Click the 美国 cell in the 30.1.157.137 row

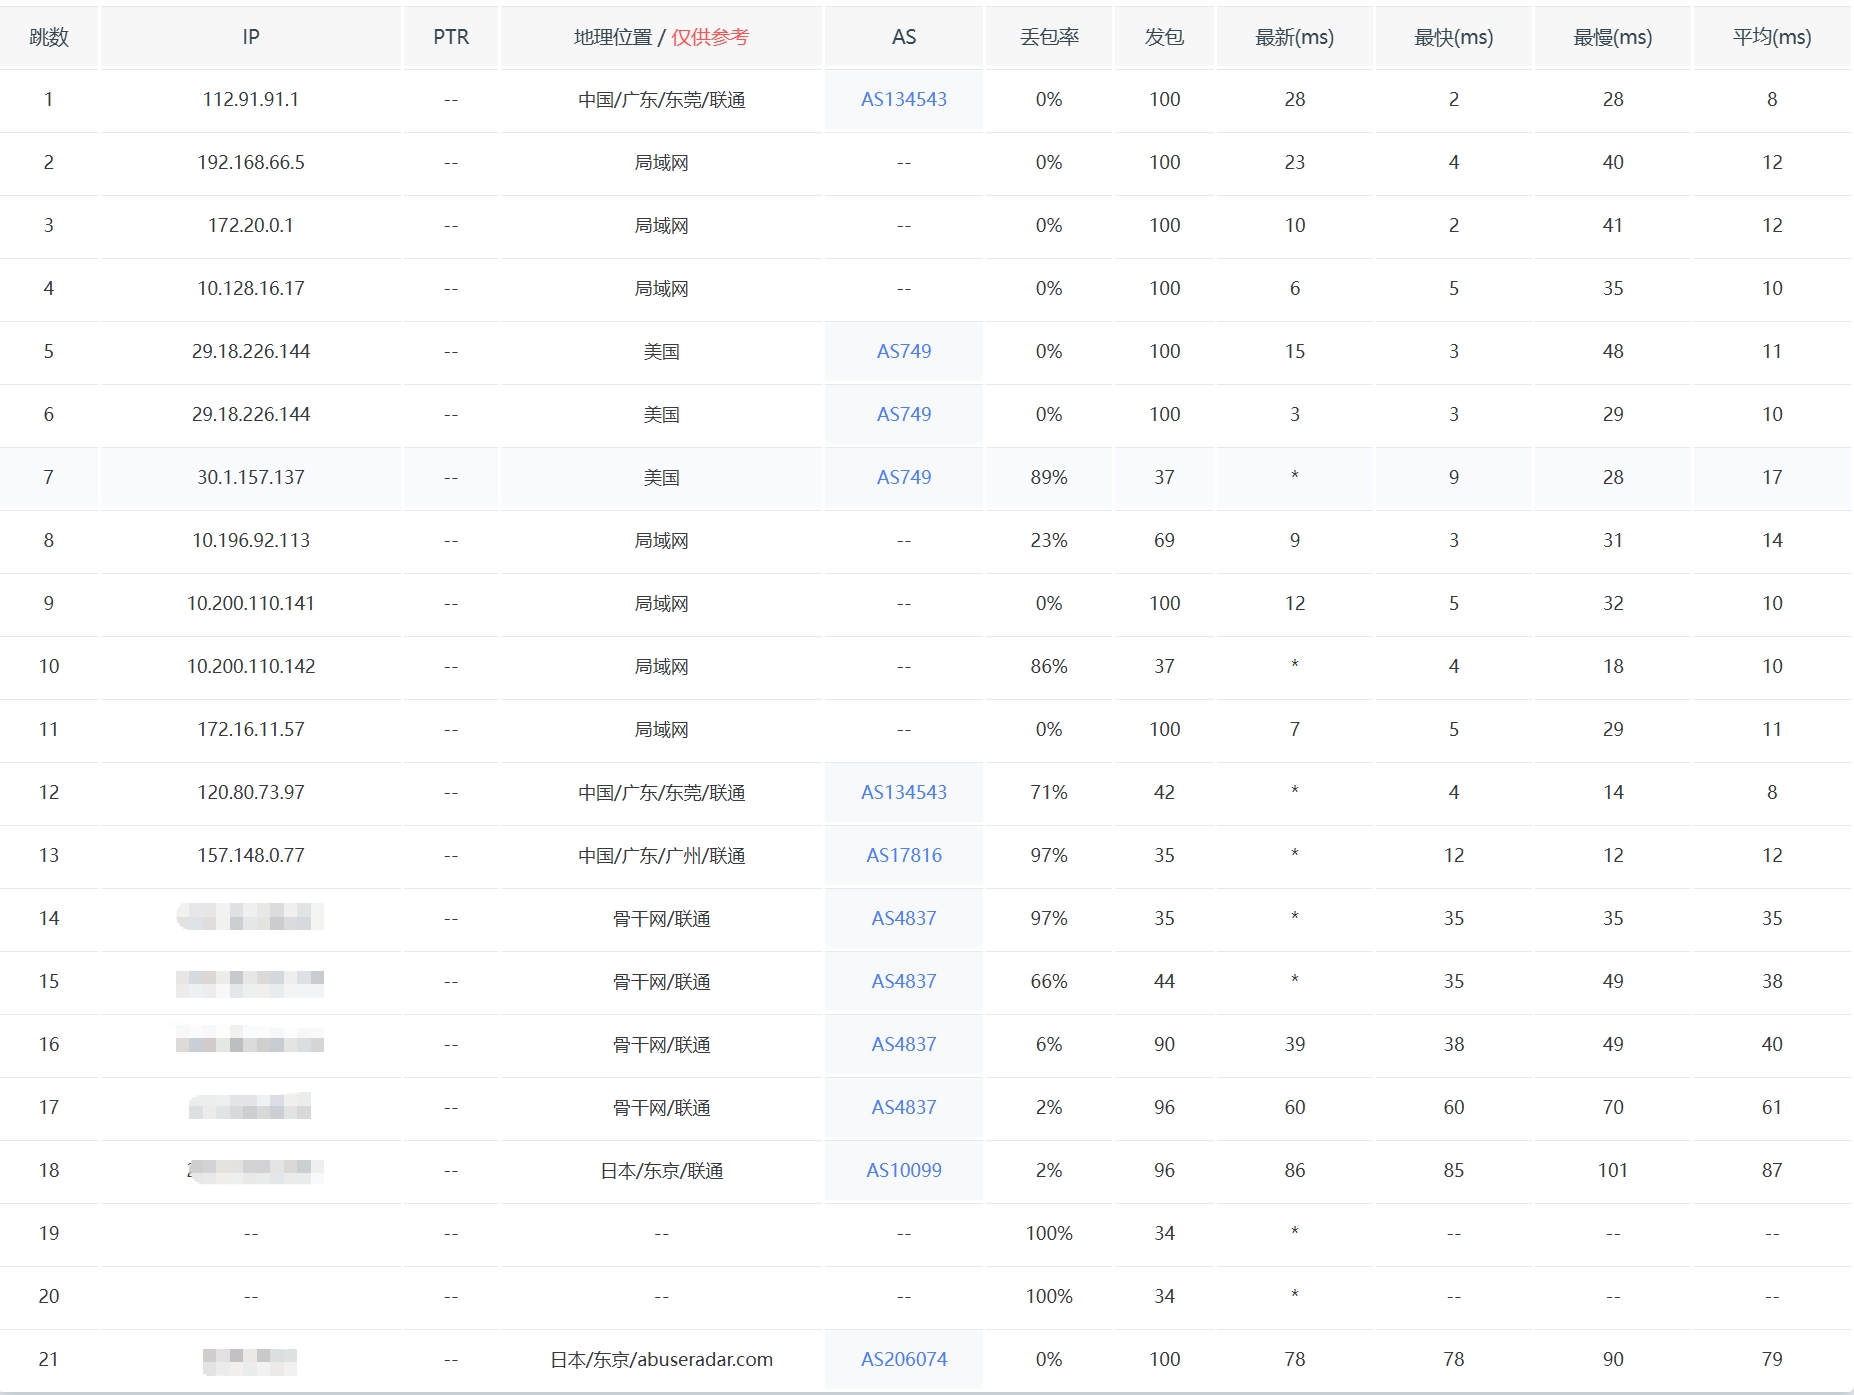[662, 477]
